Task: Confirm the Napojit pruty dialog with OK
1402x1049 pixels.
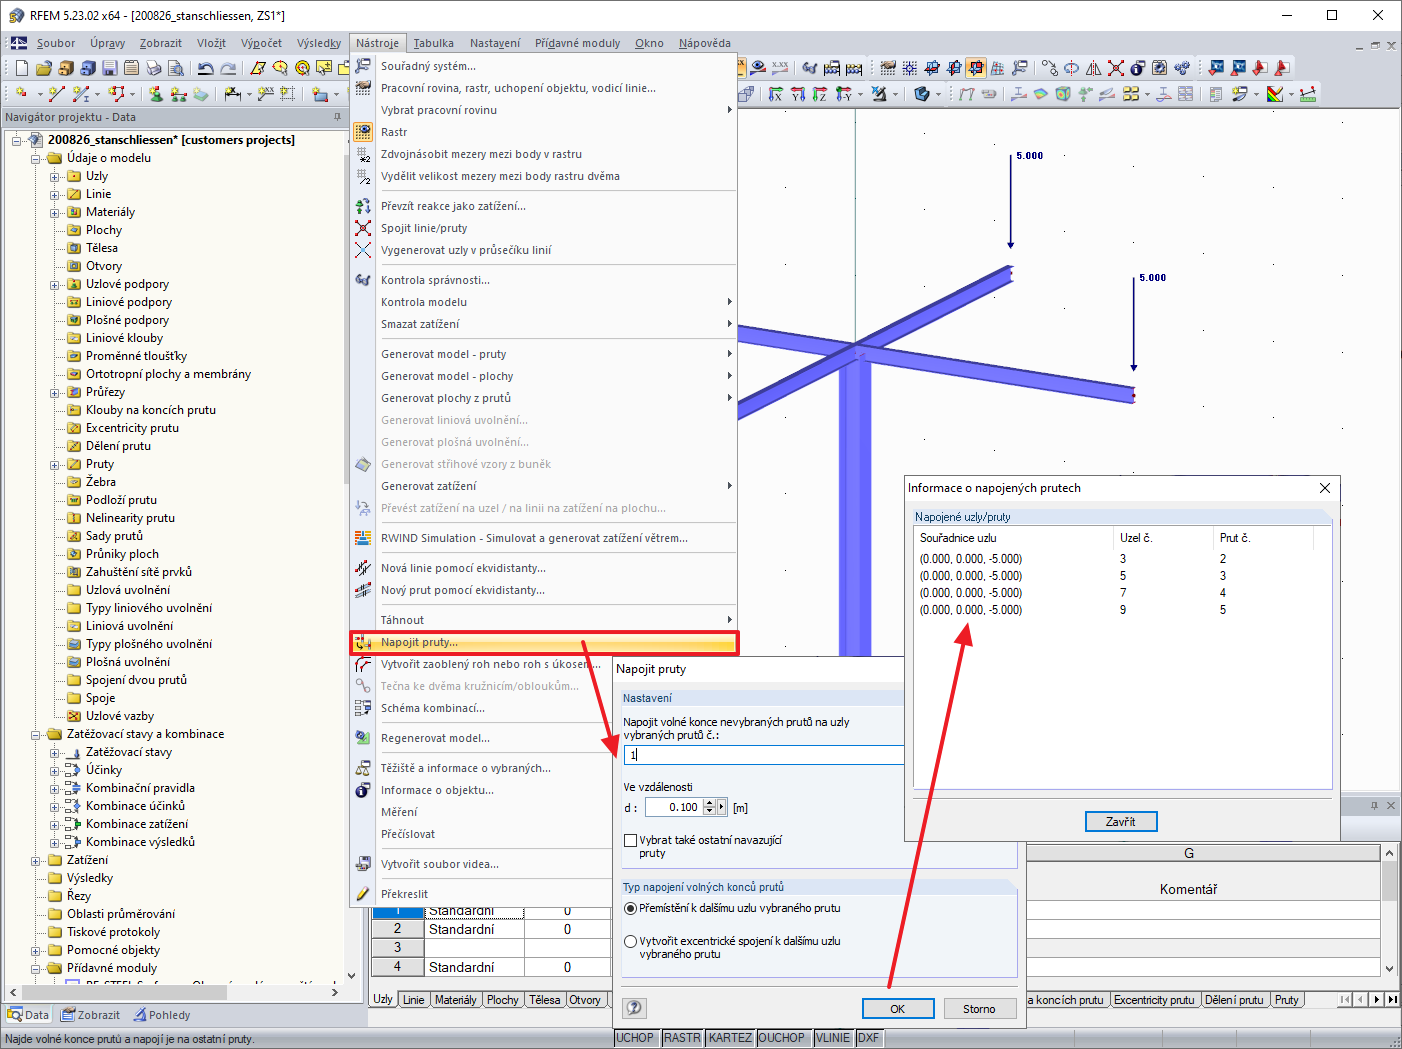Action: tap(898, 1009)
